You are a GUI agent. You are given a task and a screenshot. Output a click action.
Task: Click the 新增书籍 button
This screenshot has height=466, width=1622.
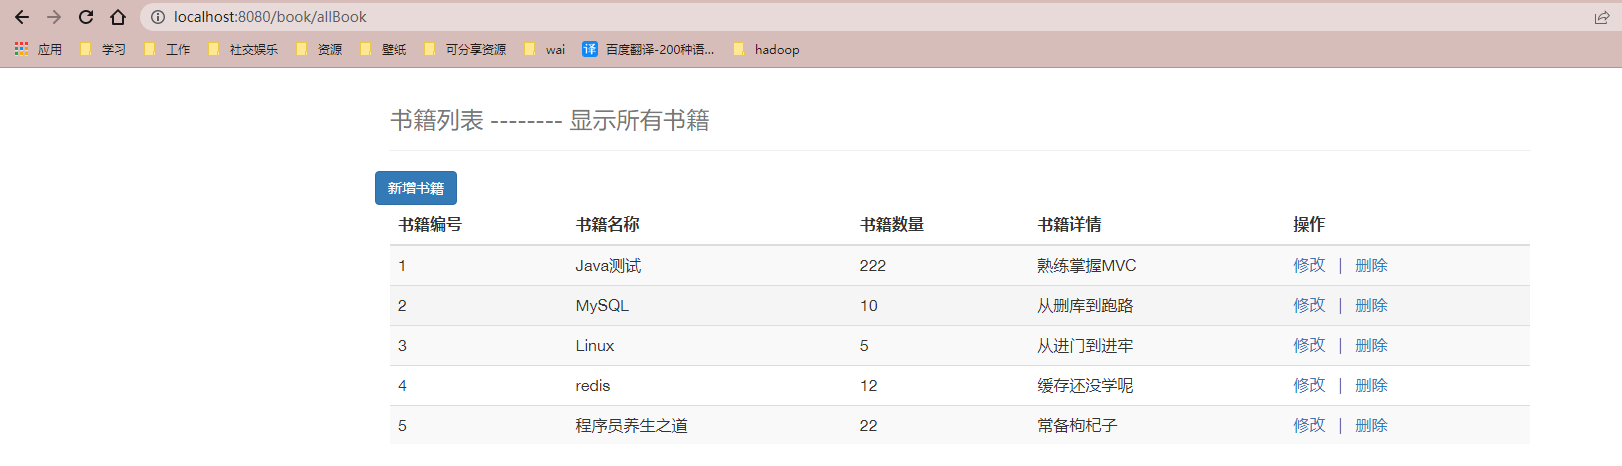(x=415, y=188)
